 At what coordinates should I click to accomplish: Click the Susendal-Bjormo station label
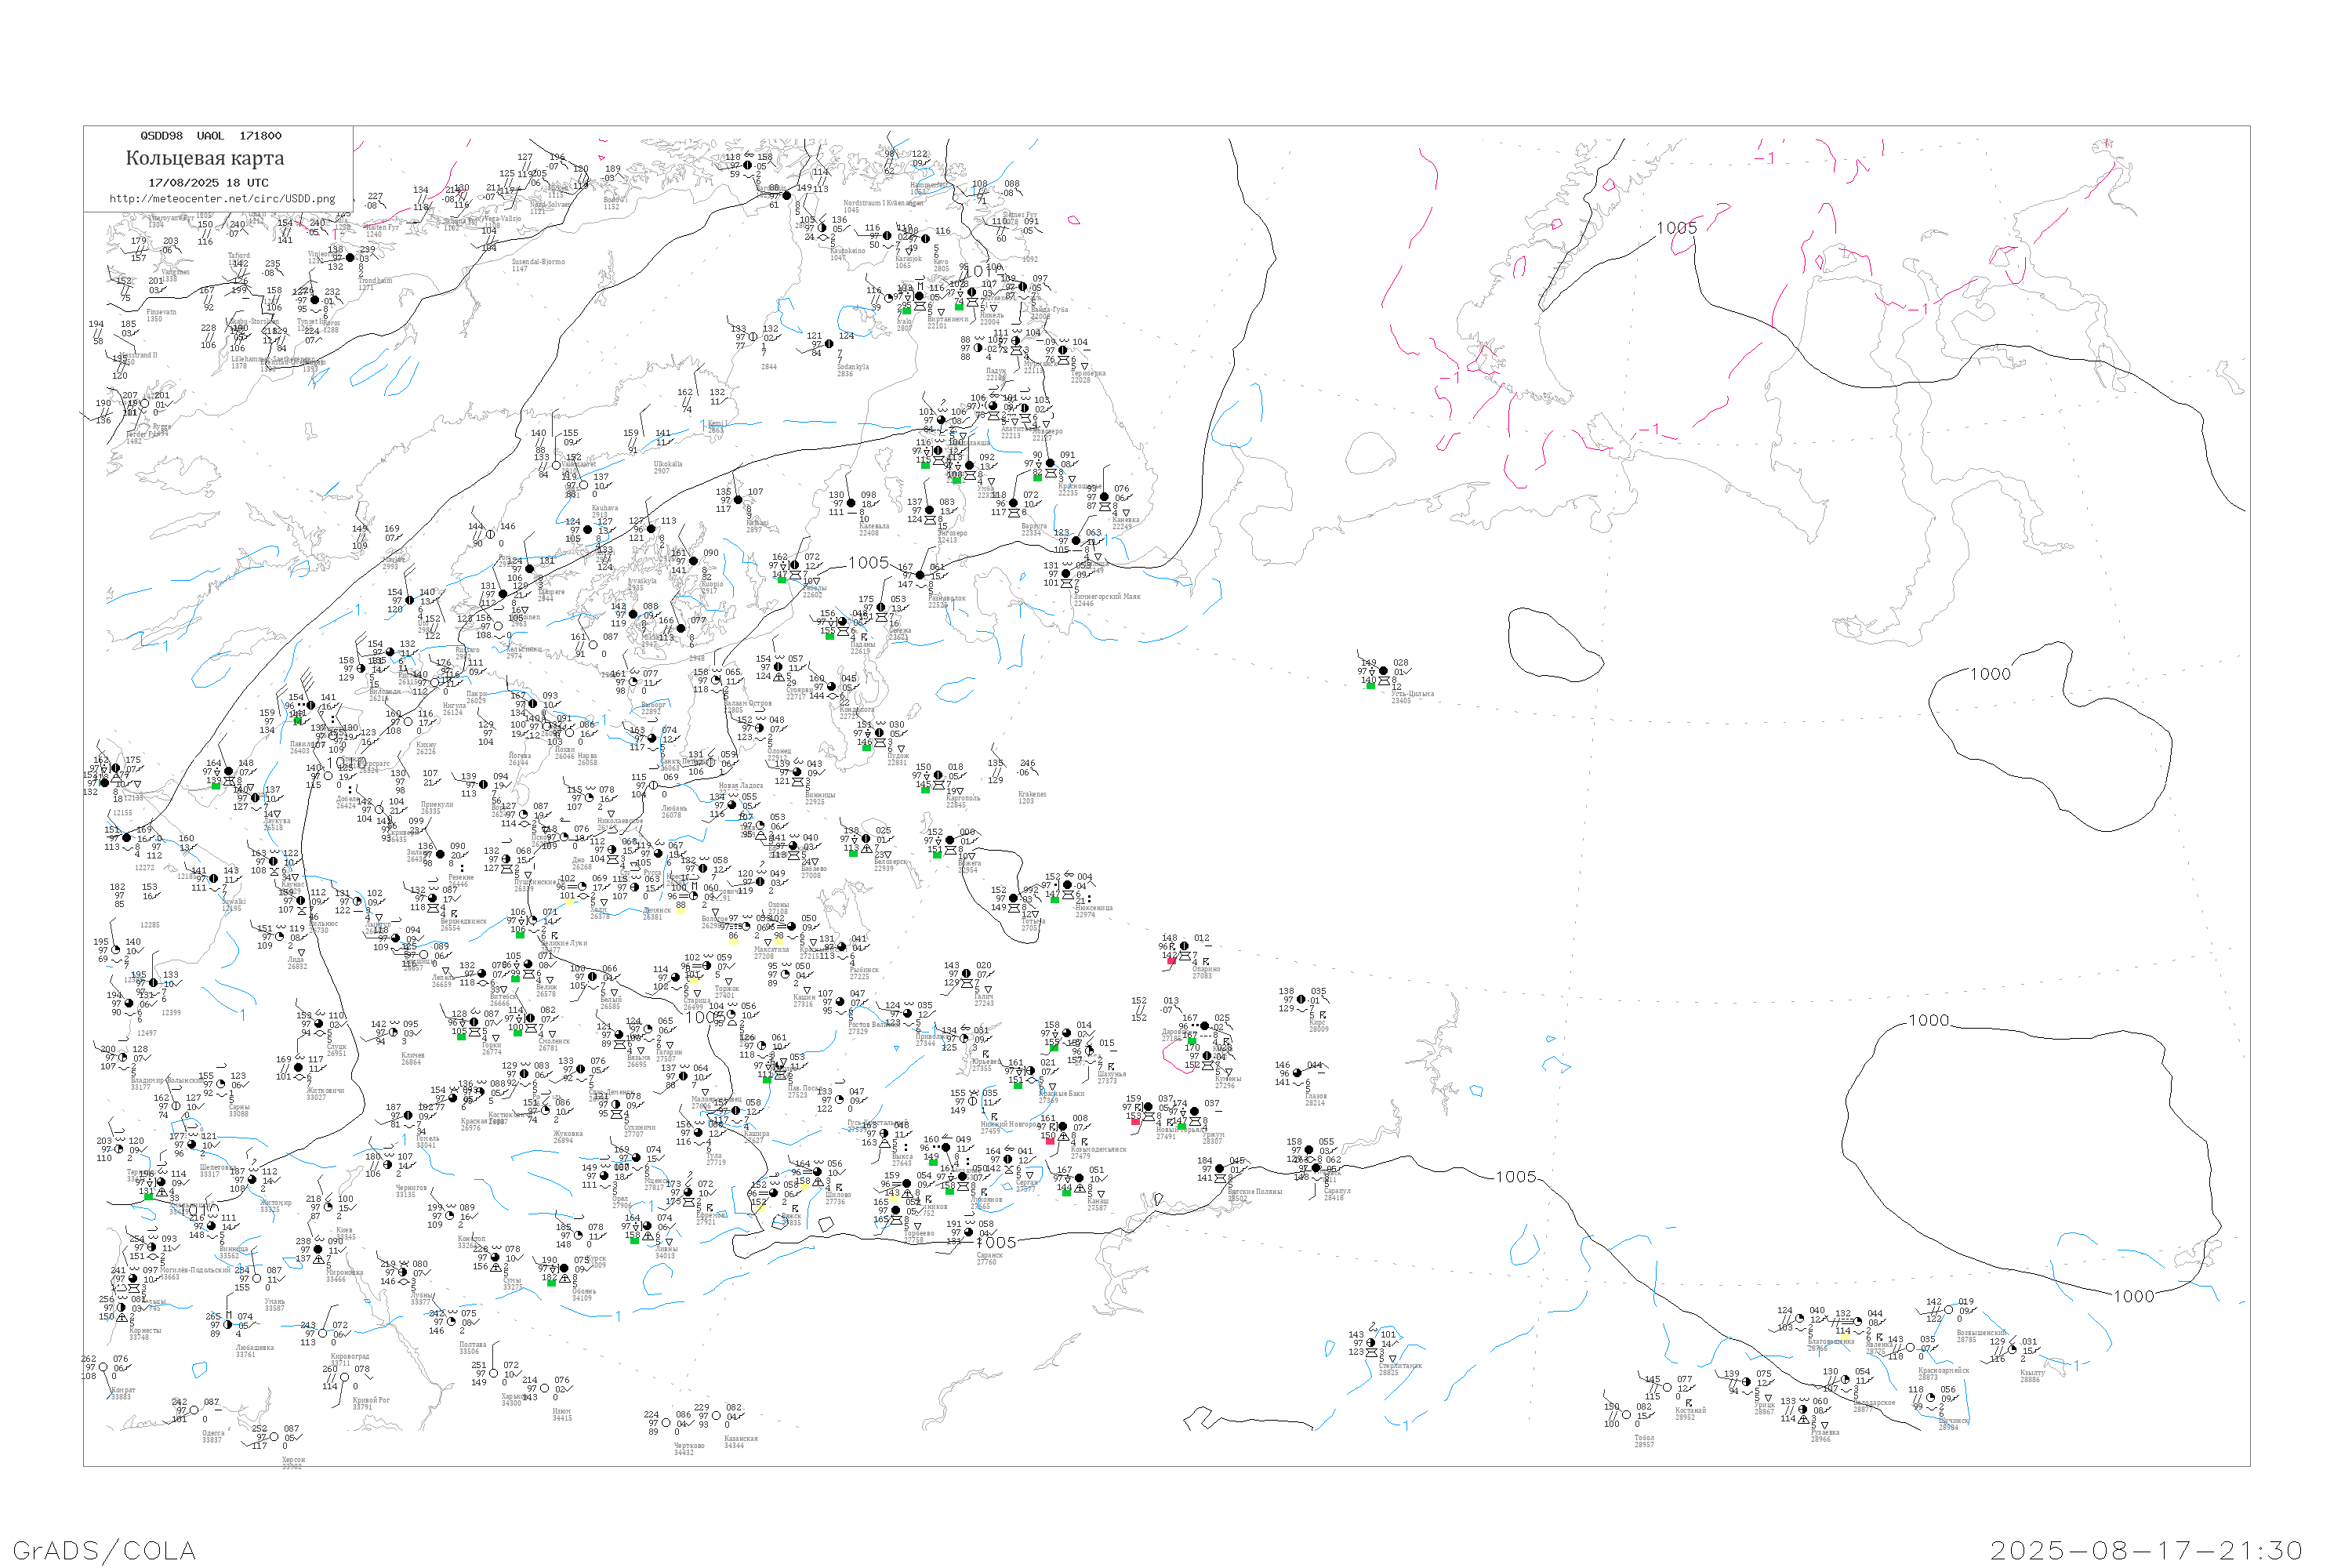coord(538,262)
